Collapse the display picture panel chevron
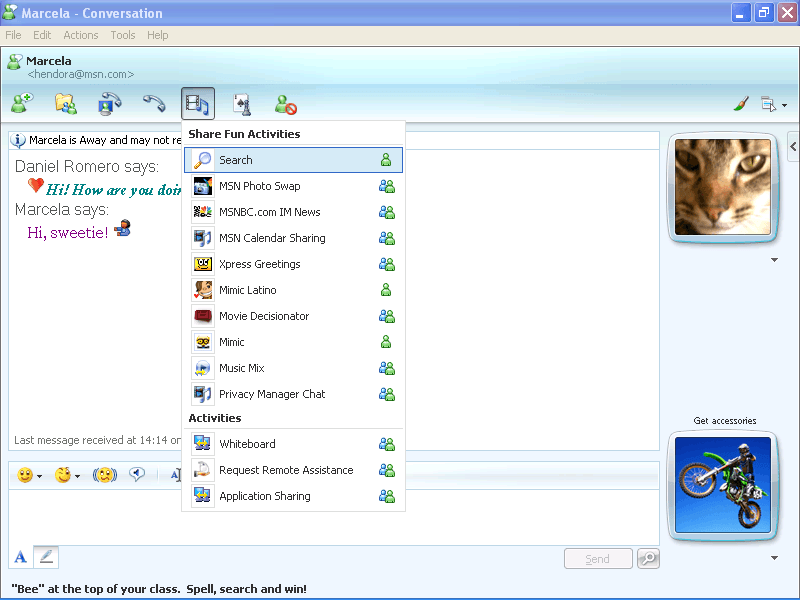The width and height of the screenshot is (800, 600). (x=774, y=258)
